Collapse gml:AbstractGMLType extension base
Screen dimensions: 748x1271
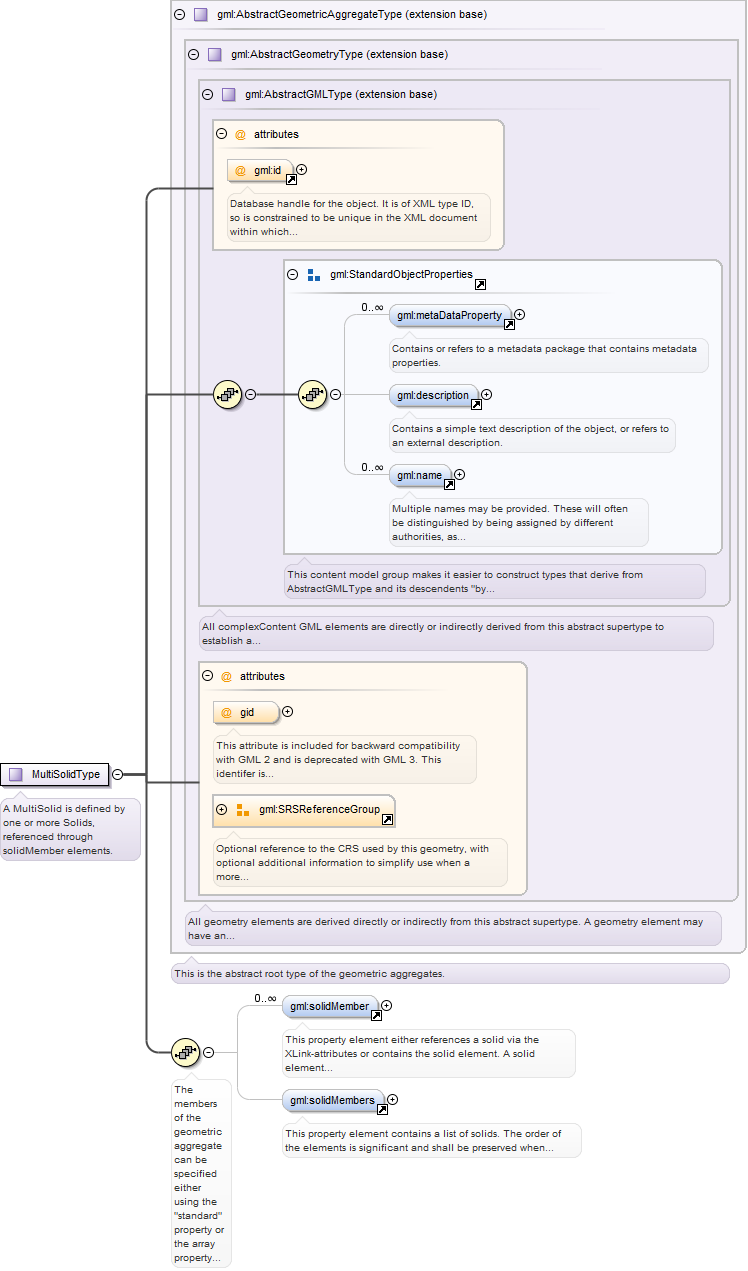208,95
